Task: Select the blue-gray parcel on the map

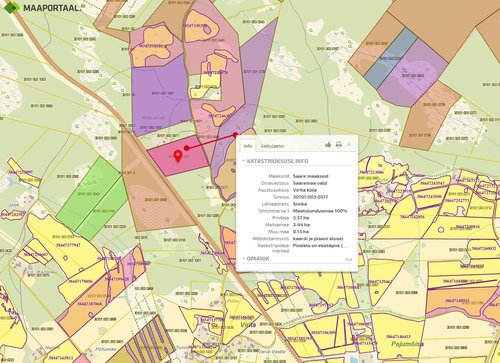Action: click(389, 58)
